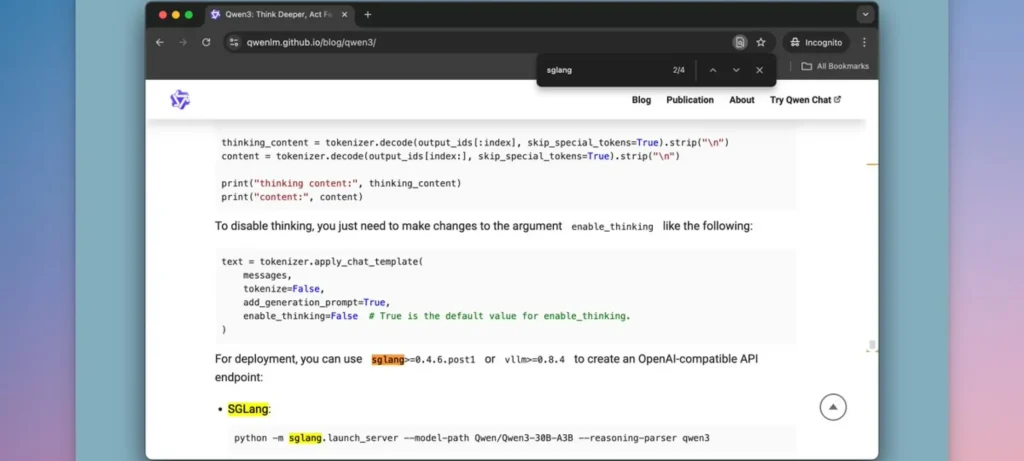Select the Qwen3: Think Deeper tab
The height and width of the screenshot is (461, 1024).
click(280, 14)
